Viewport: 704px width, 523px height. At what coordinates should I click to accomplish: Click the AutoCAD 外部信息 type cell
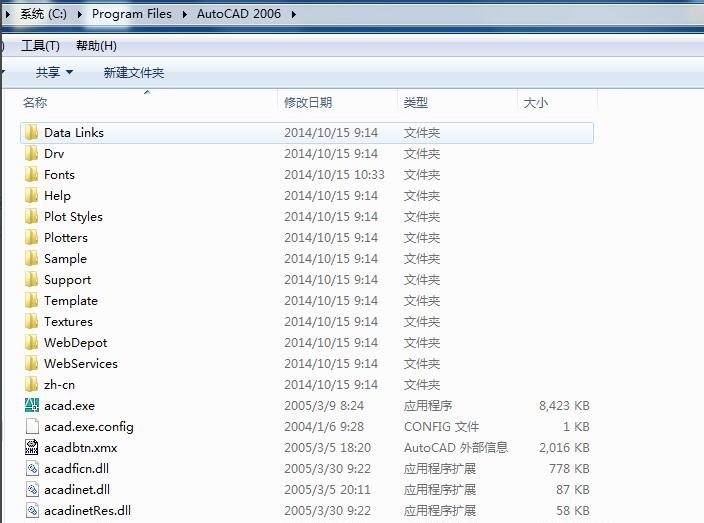point(456,448)
